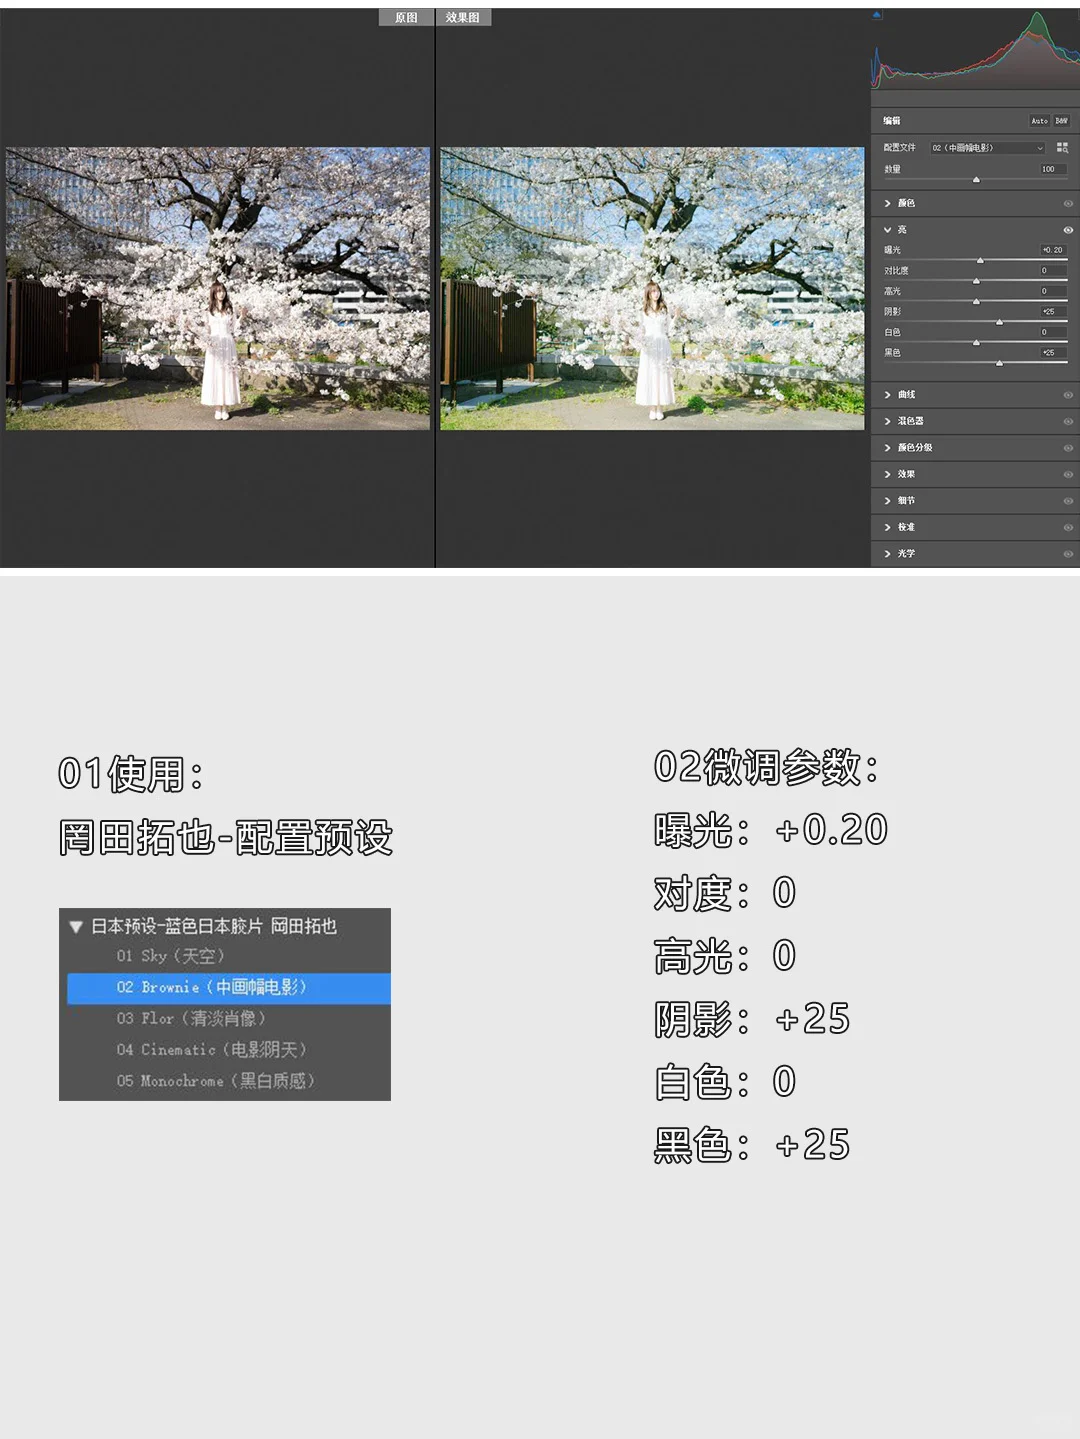
Task: Click the 曝光 exposure slider handle
Action: click(980, 260)
